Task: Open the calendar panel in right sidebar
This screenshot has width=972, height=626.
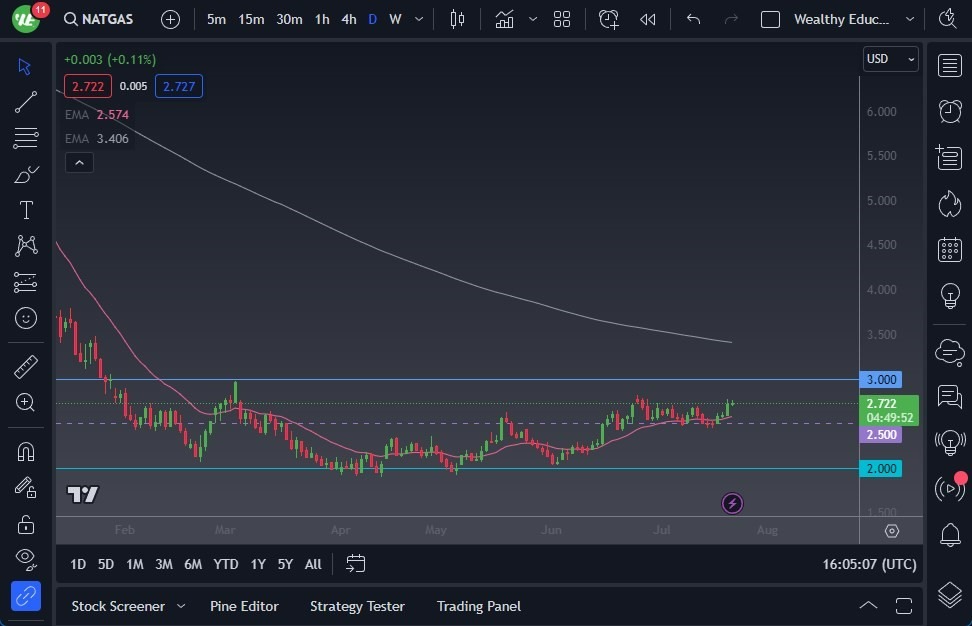Action: (x=949, y=250)
